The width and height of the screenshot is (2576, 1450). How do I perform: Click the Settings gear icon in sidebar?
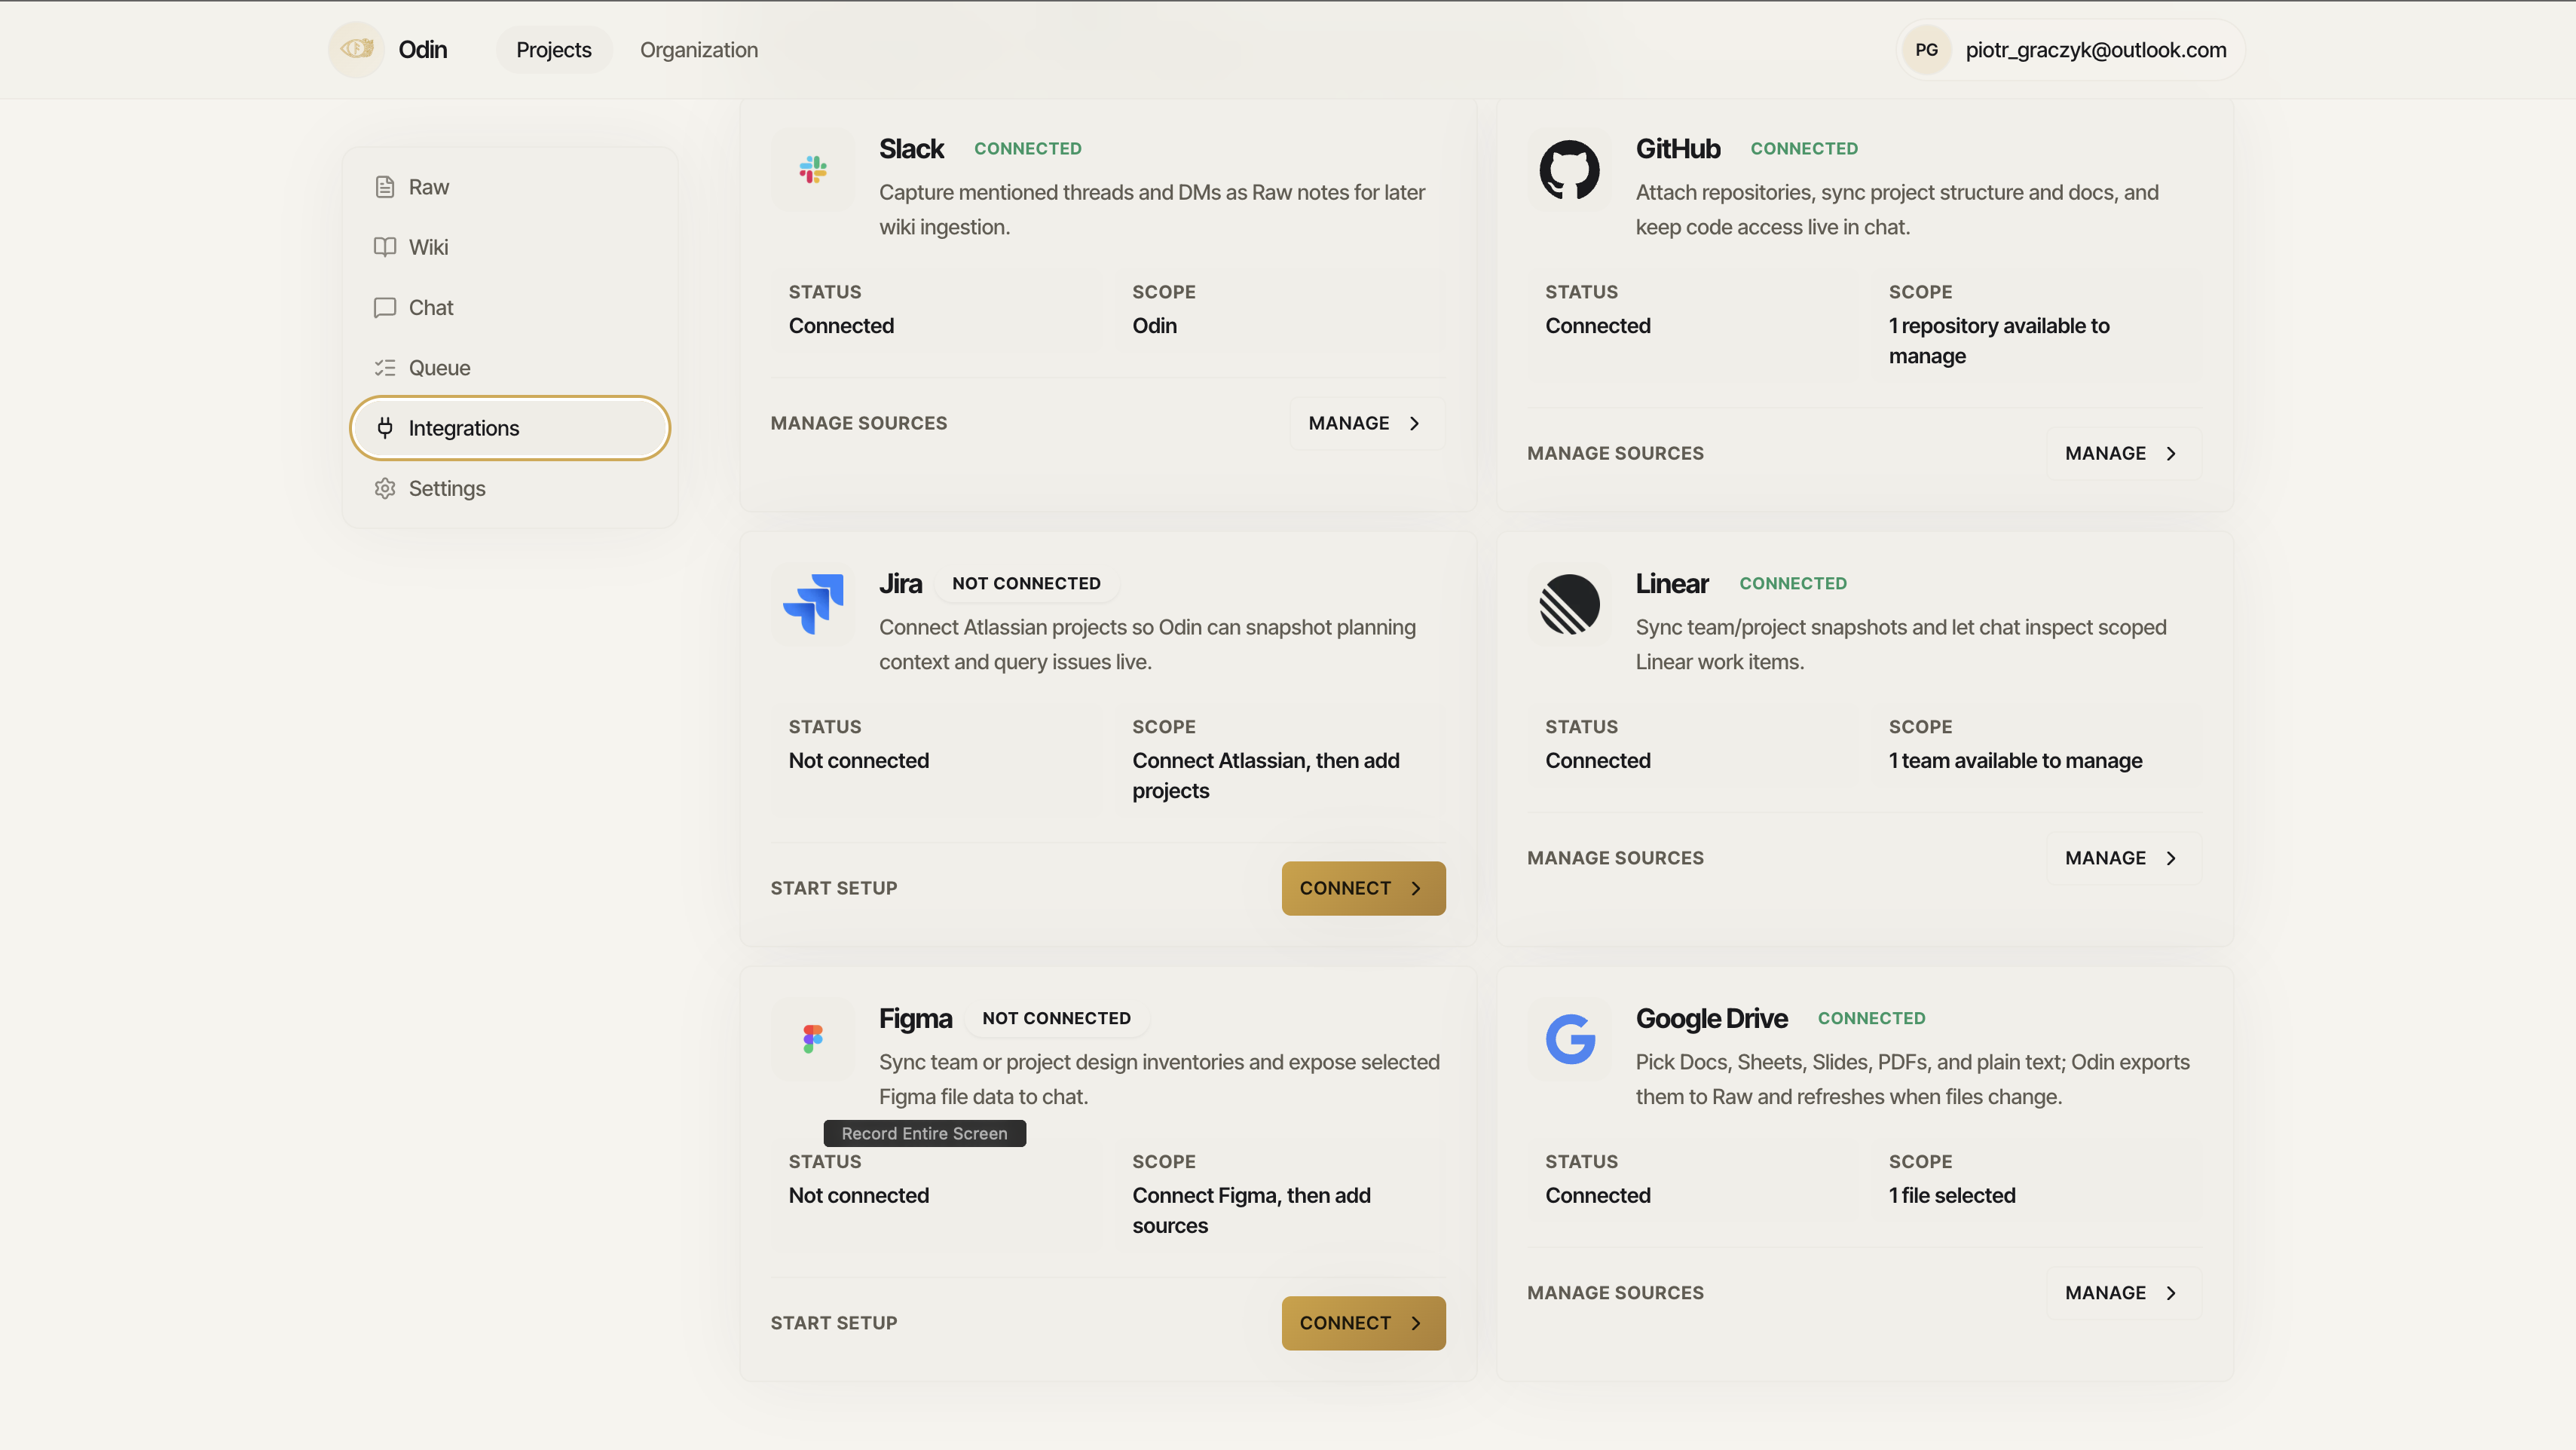coord(385,488)
